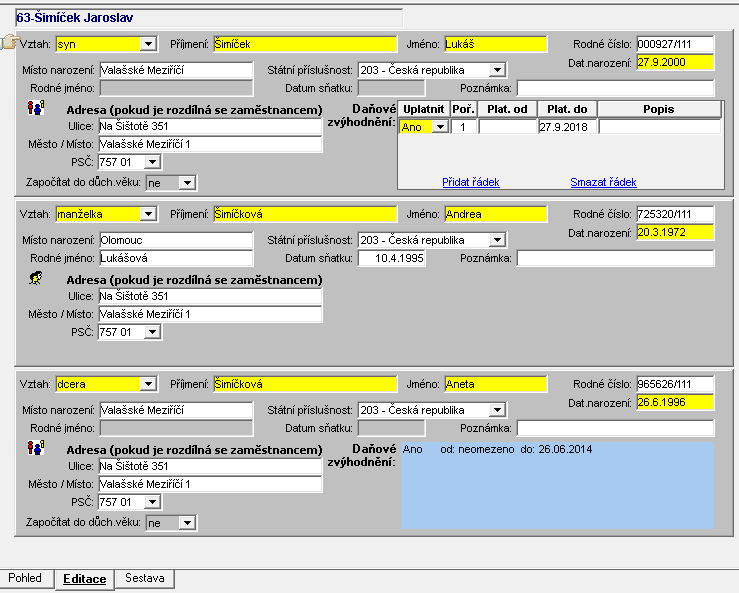Click the Ulice field in Andrea address
The image size is (739, 593).
210,296
